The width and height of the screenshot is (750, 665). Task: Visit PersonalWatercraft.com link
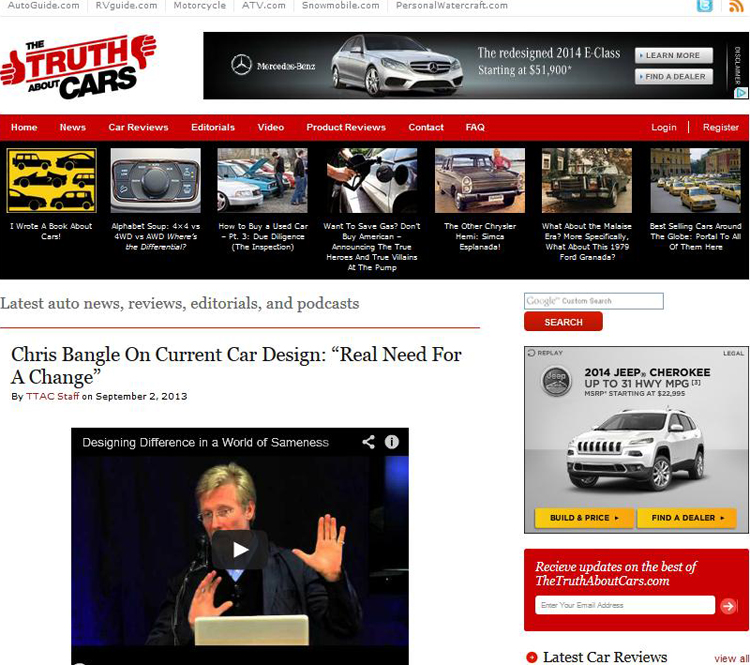tap(452, 6)
